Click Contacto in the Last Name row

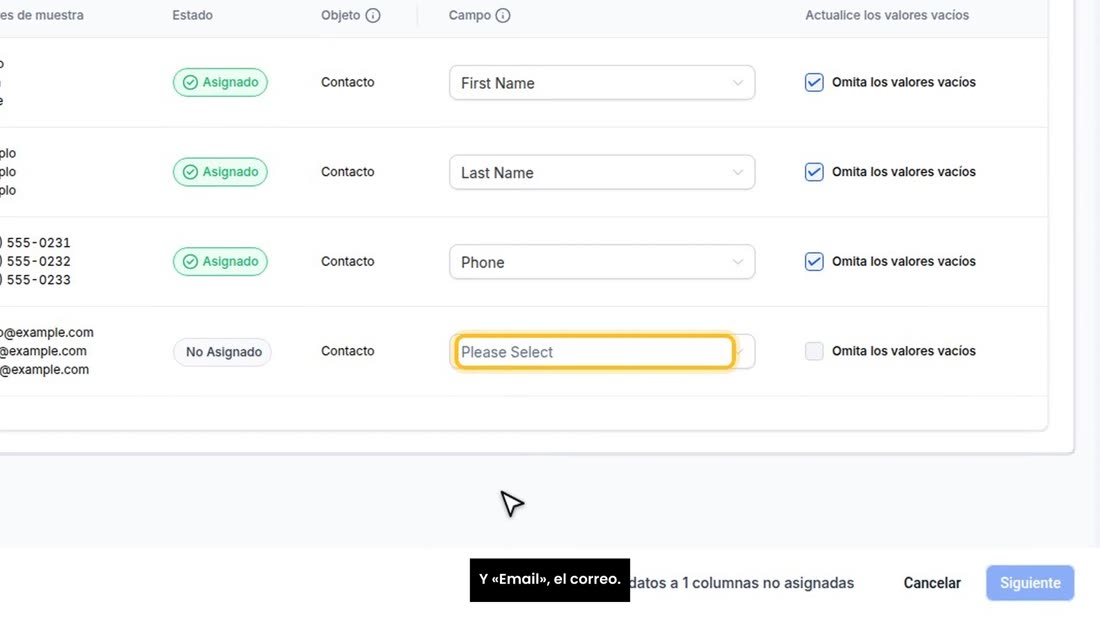point(347,172)
